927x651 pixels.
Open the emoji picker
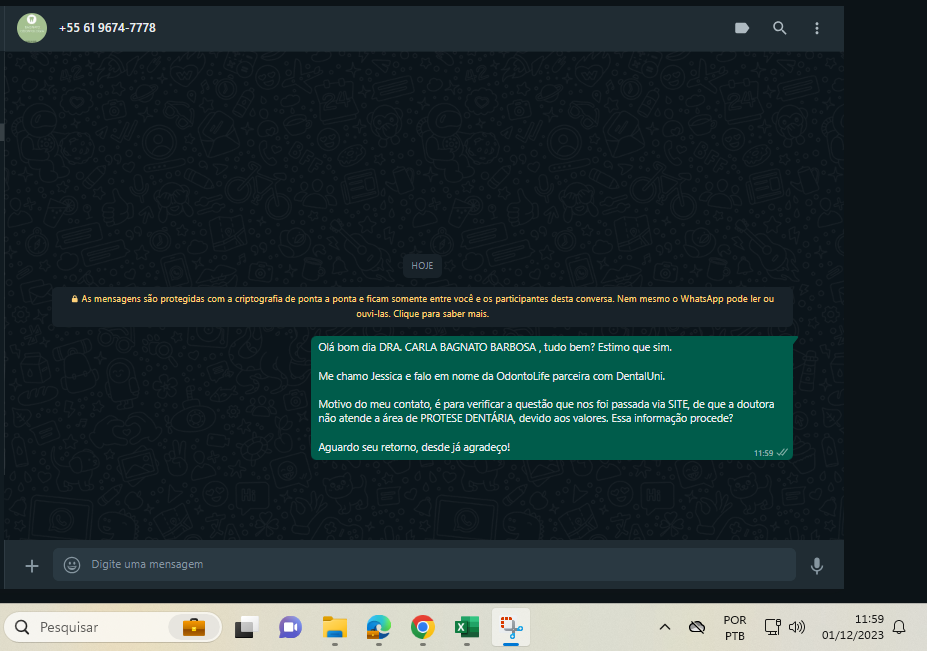[72, 565]
